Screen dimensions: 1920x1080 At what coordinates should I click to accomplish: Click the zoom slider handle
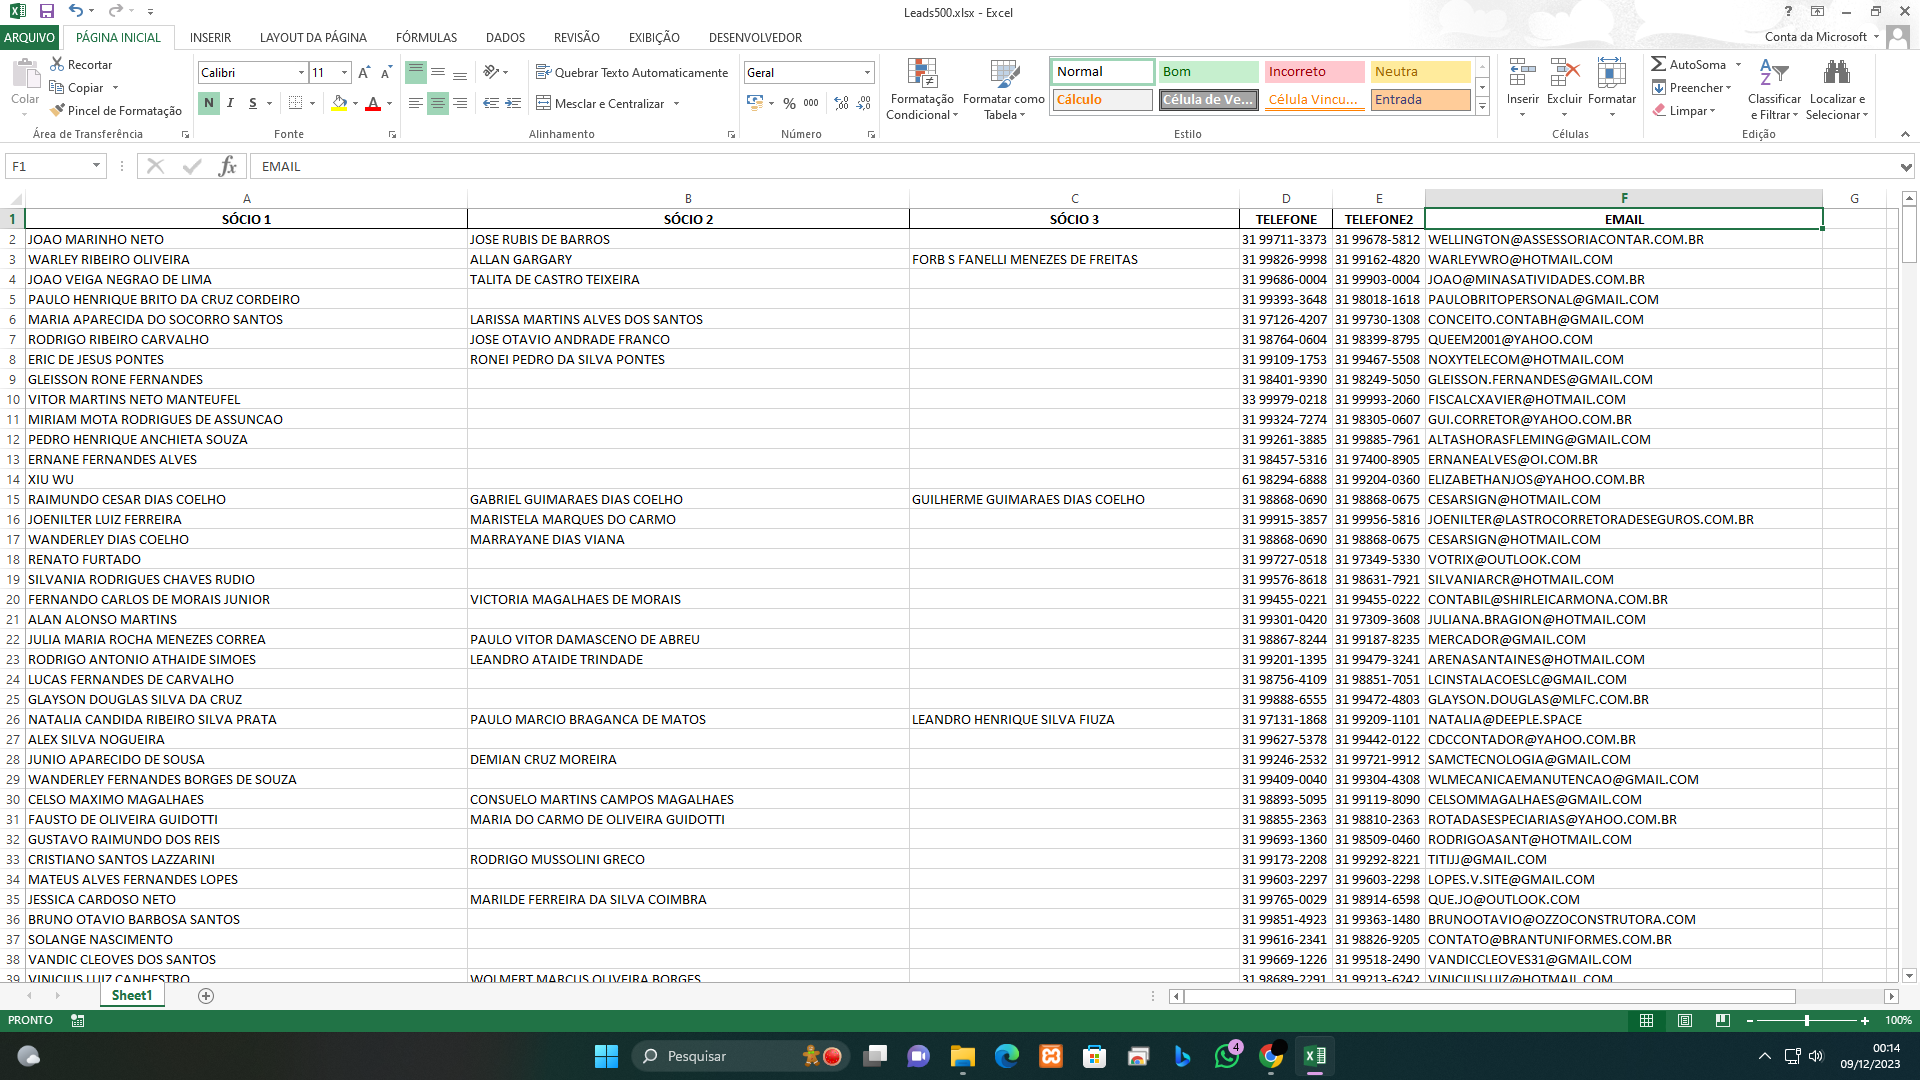1806,1020
